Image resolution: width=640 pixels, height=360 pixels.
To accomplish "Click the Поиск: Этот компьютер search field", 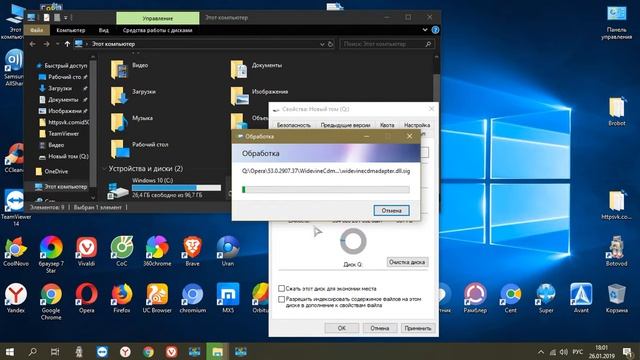I will [x=387, y=44].
